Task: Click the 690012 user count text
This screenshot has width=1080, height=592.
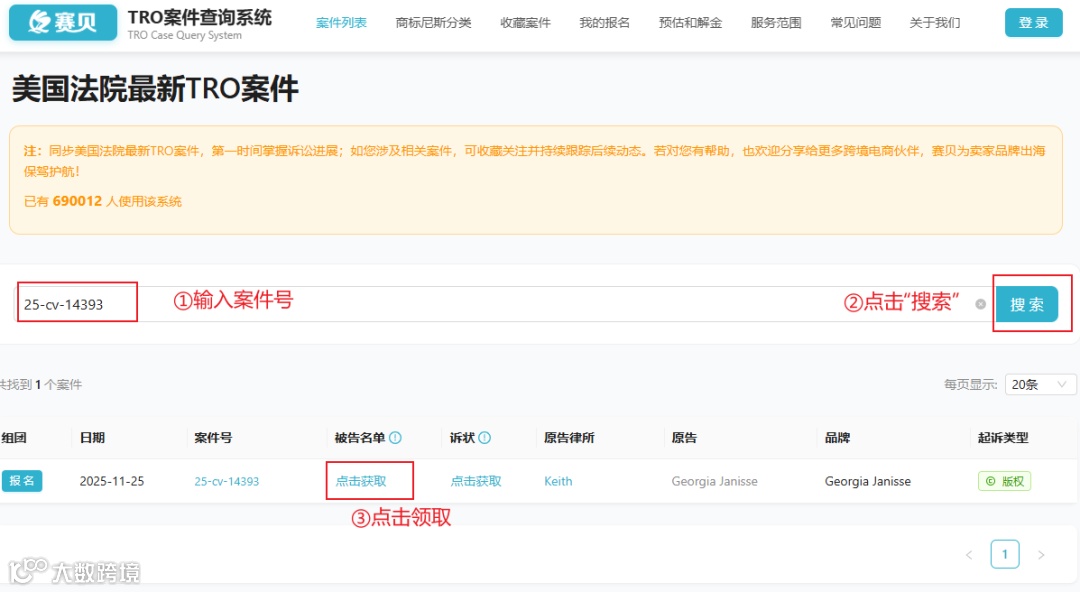Action: coord(77,201)
